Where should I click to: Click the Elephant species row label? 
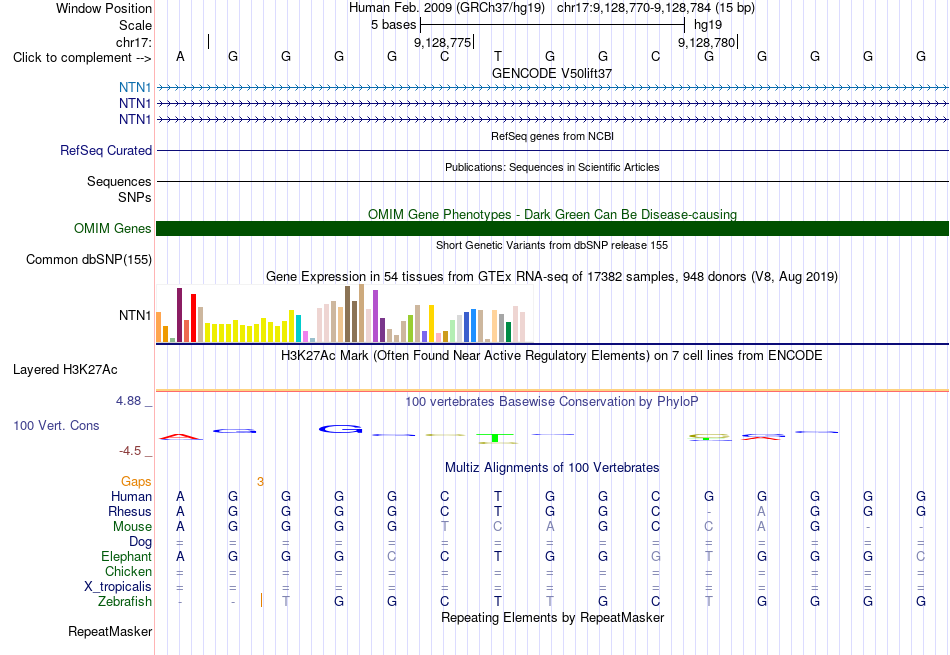click(x=126, y=556)
